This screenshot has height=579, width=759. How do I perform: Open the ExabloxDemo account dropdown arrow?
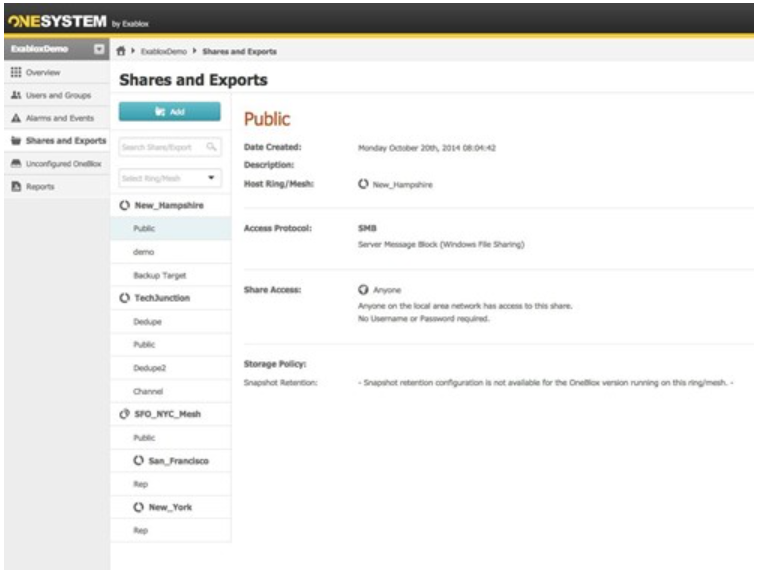(x=99, y=49)
